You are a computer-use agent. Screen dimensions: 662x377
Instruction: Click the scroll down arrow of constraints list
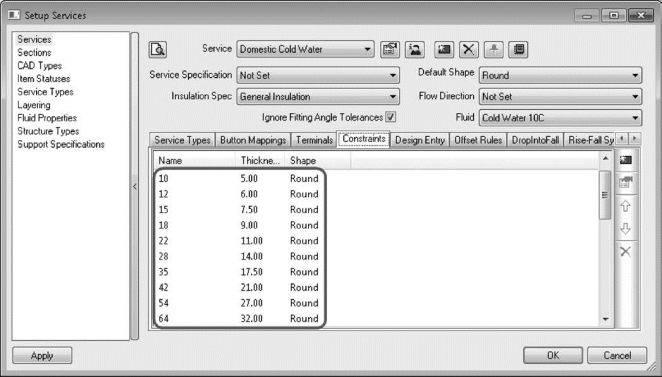[x=605, y=319]
